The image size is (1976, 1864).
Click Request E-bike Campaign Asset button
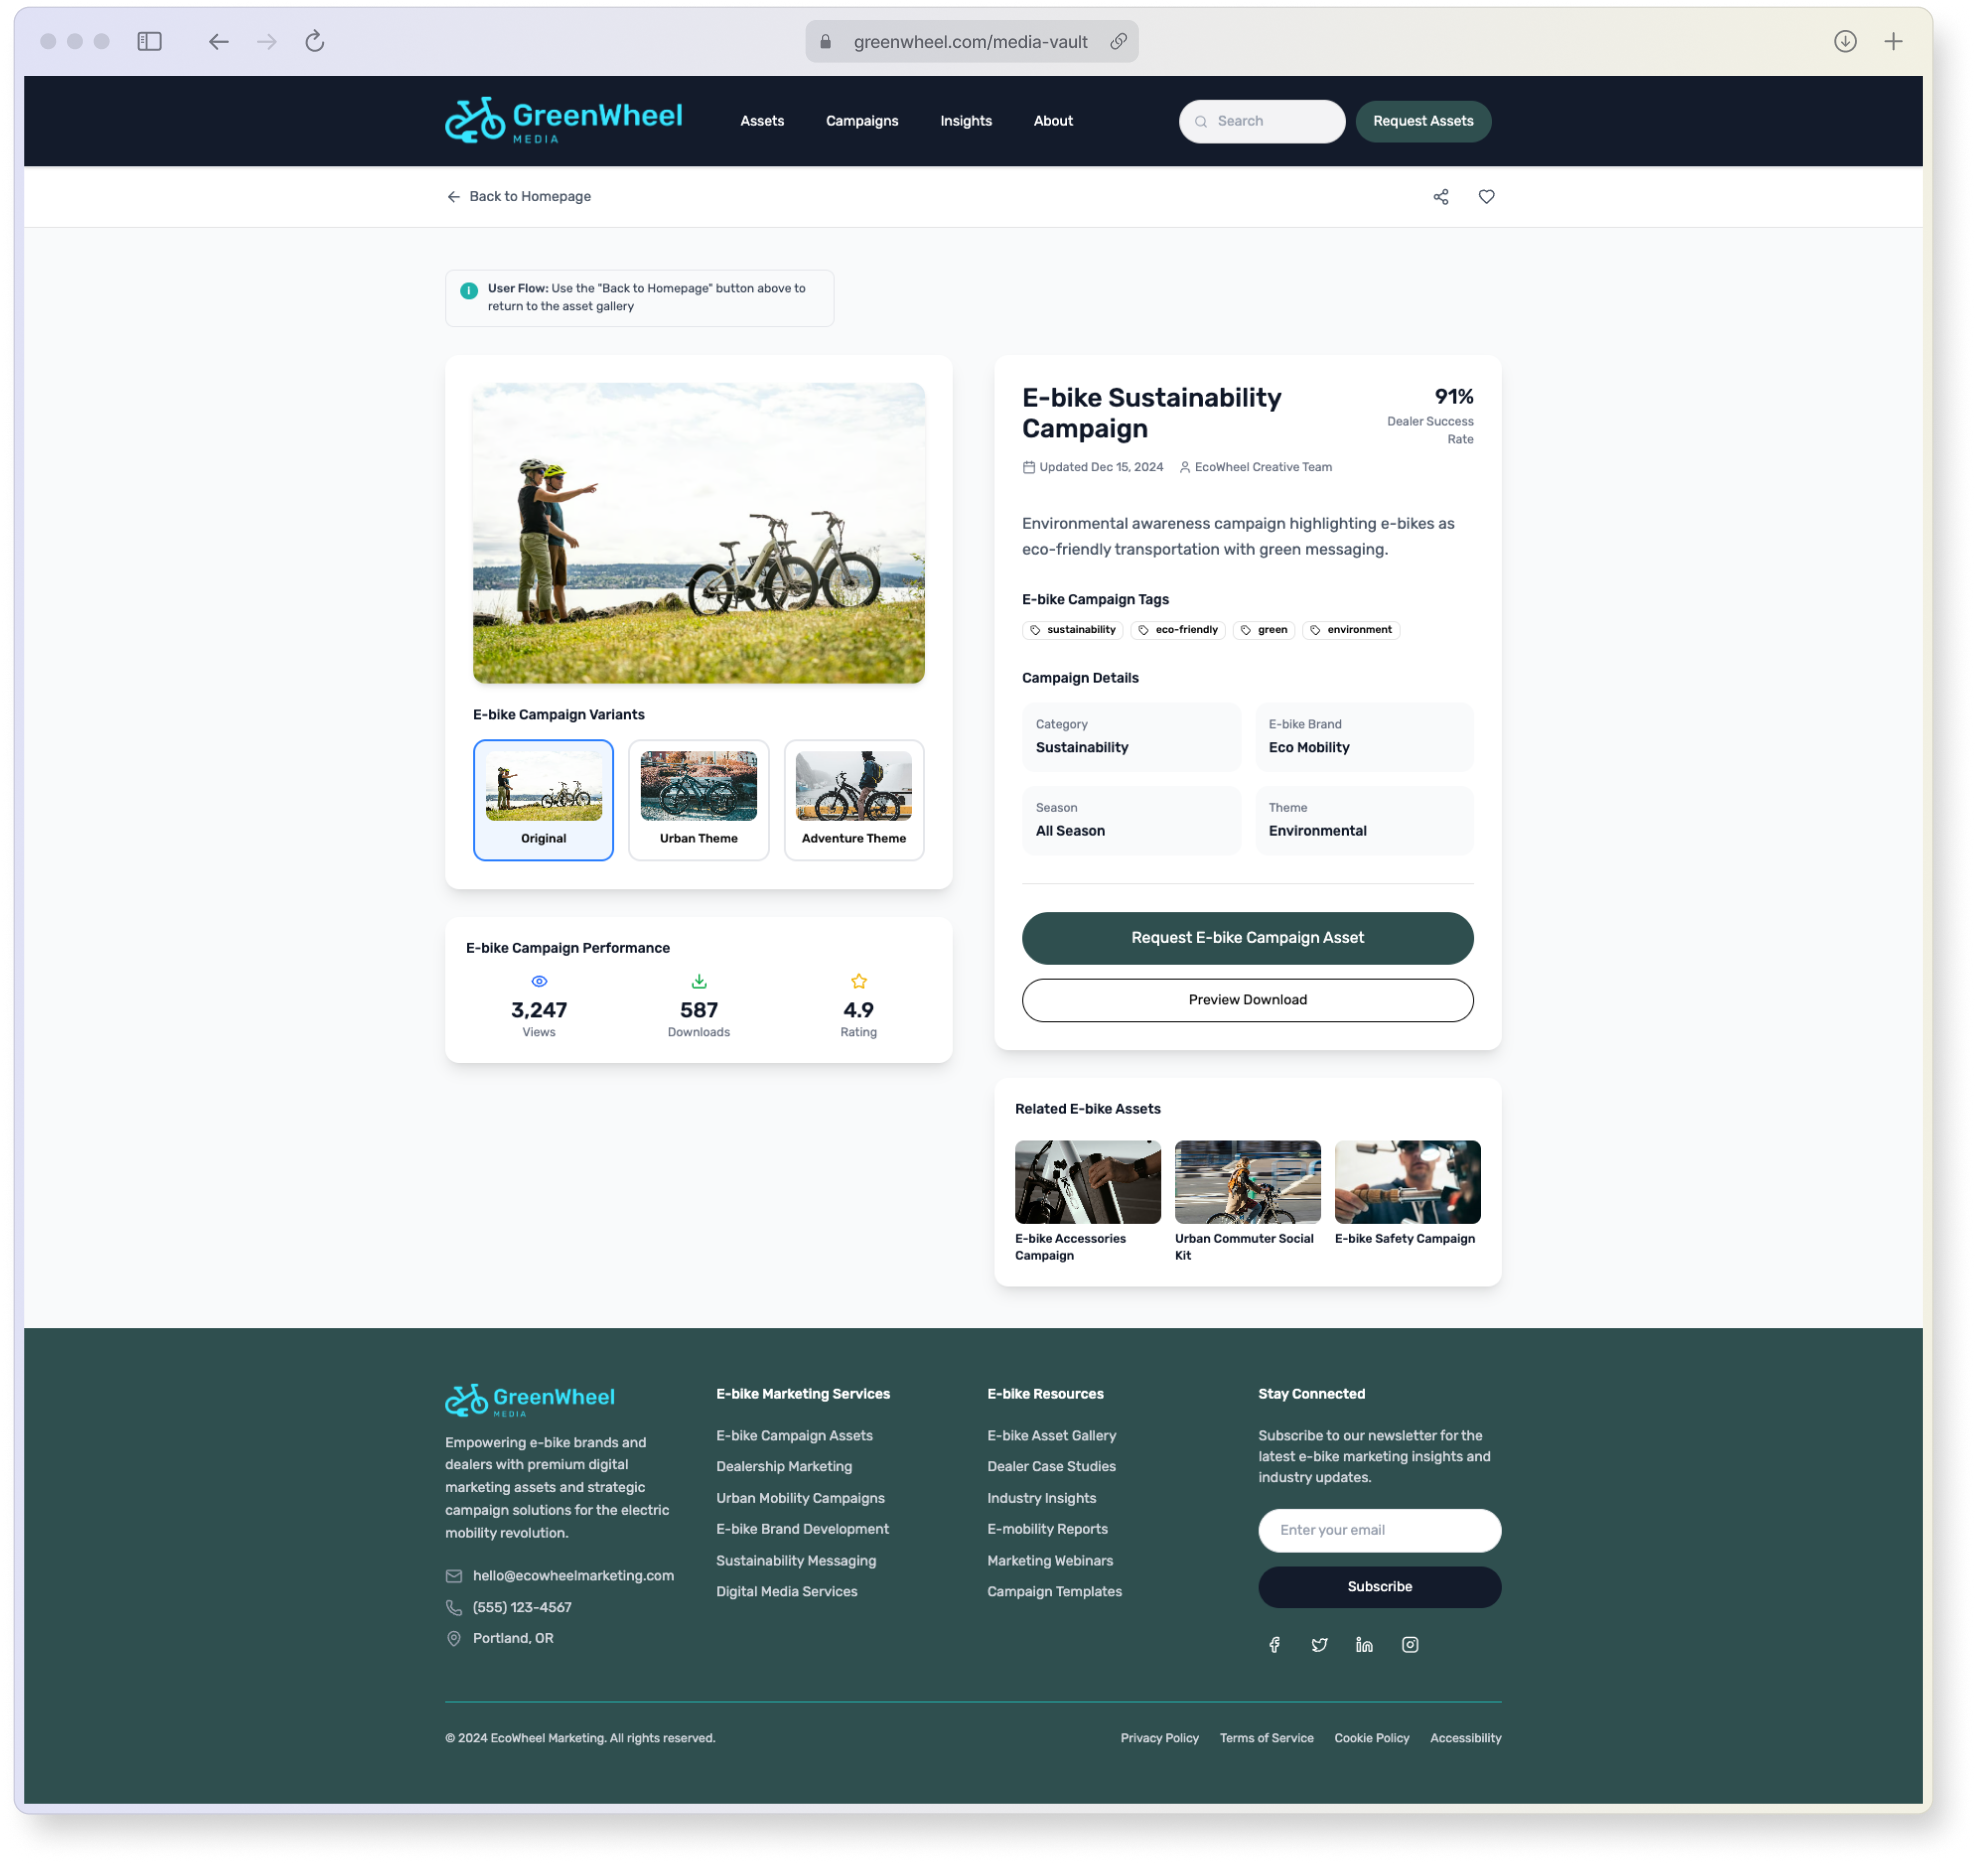click(x=1247, y=938)
